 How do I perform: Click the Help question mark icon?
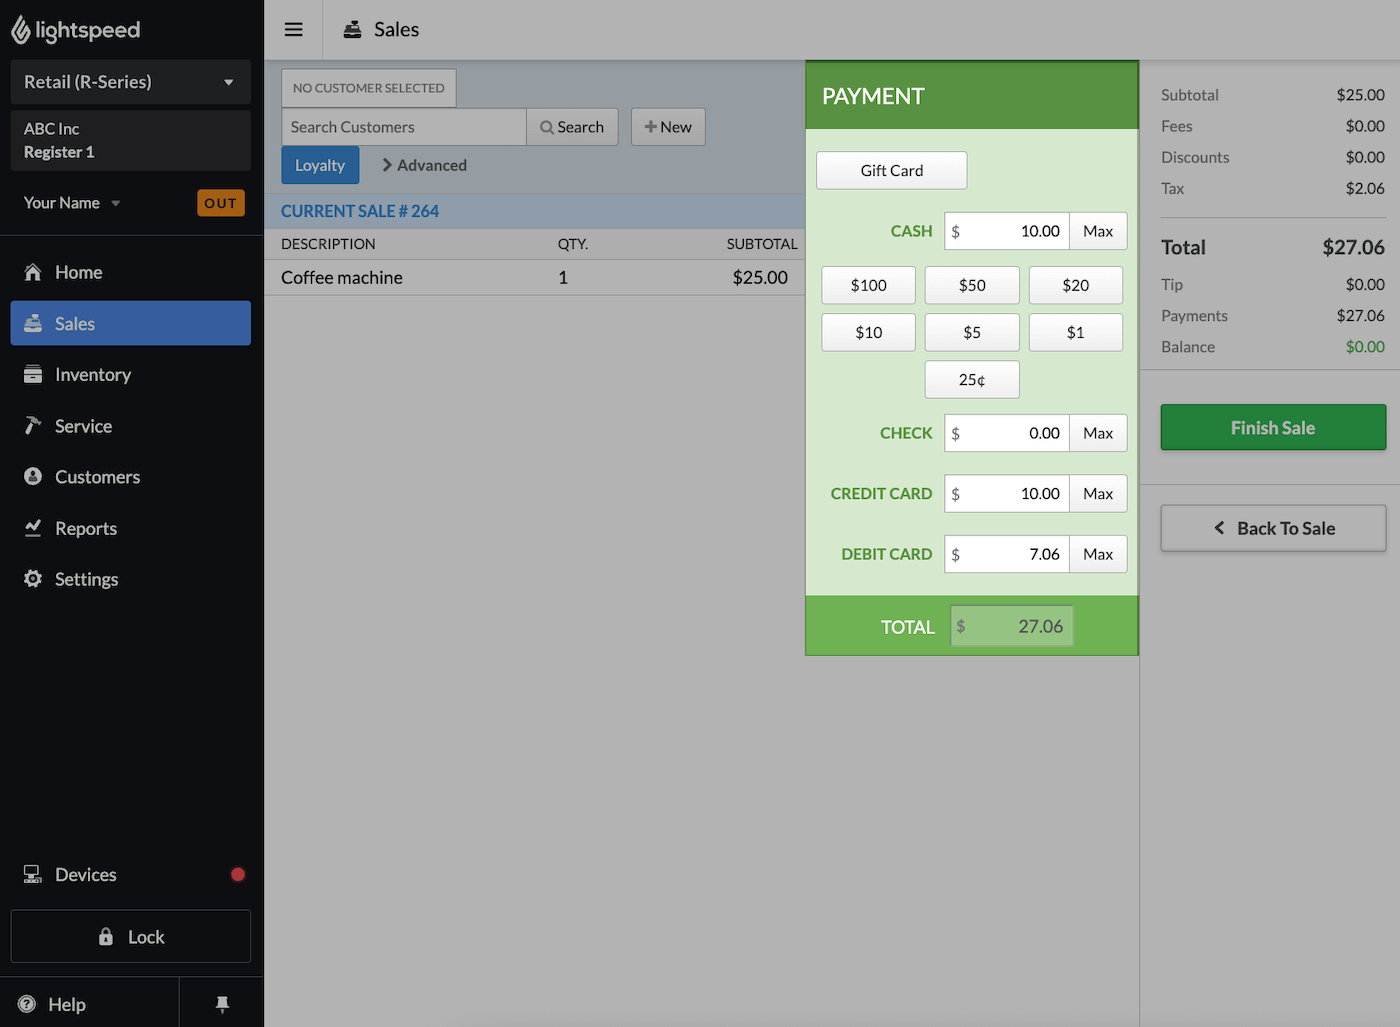click(27, 1004)
